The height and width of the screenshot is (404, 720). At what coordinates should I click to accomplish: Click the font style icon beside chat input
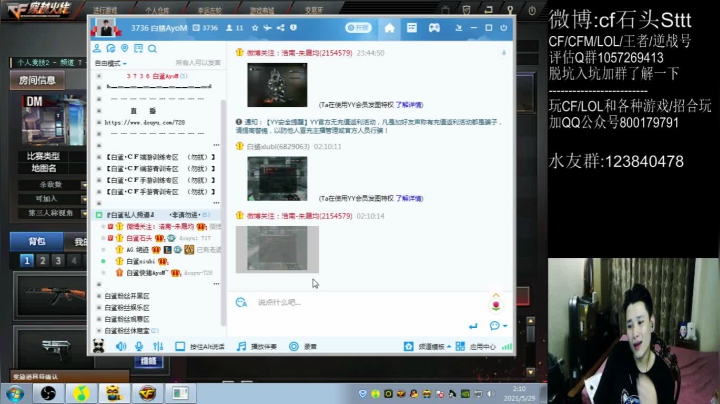point(241,302)
